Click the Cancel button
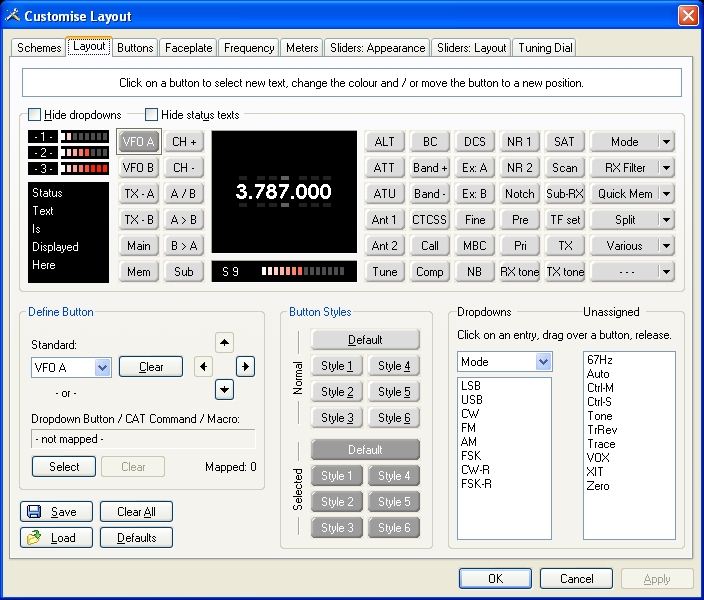 576,578
